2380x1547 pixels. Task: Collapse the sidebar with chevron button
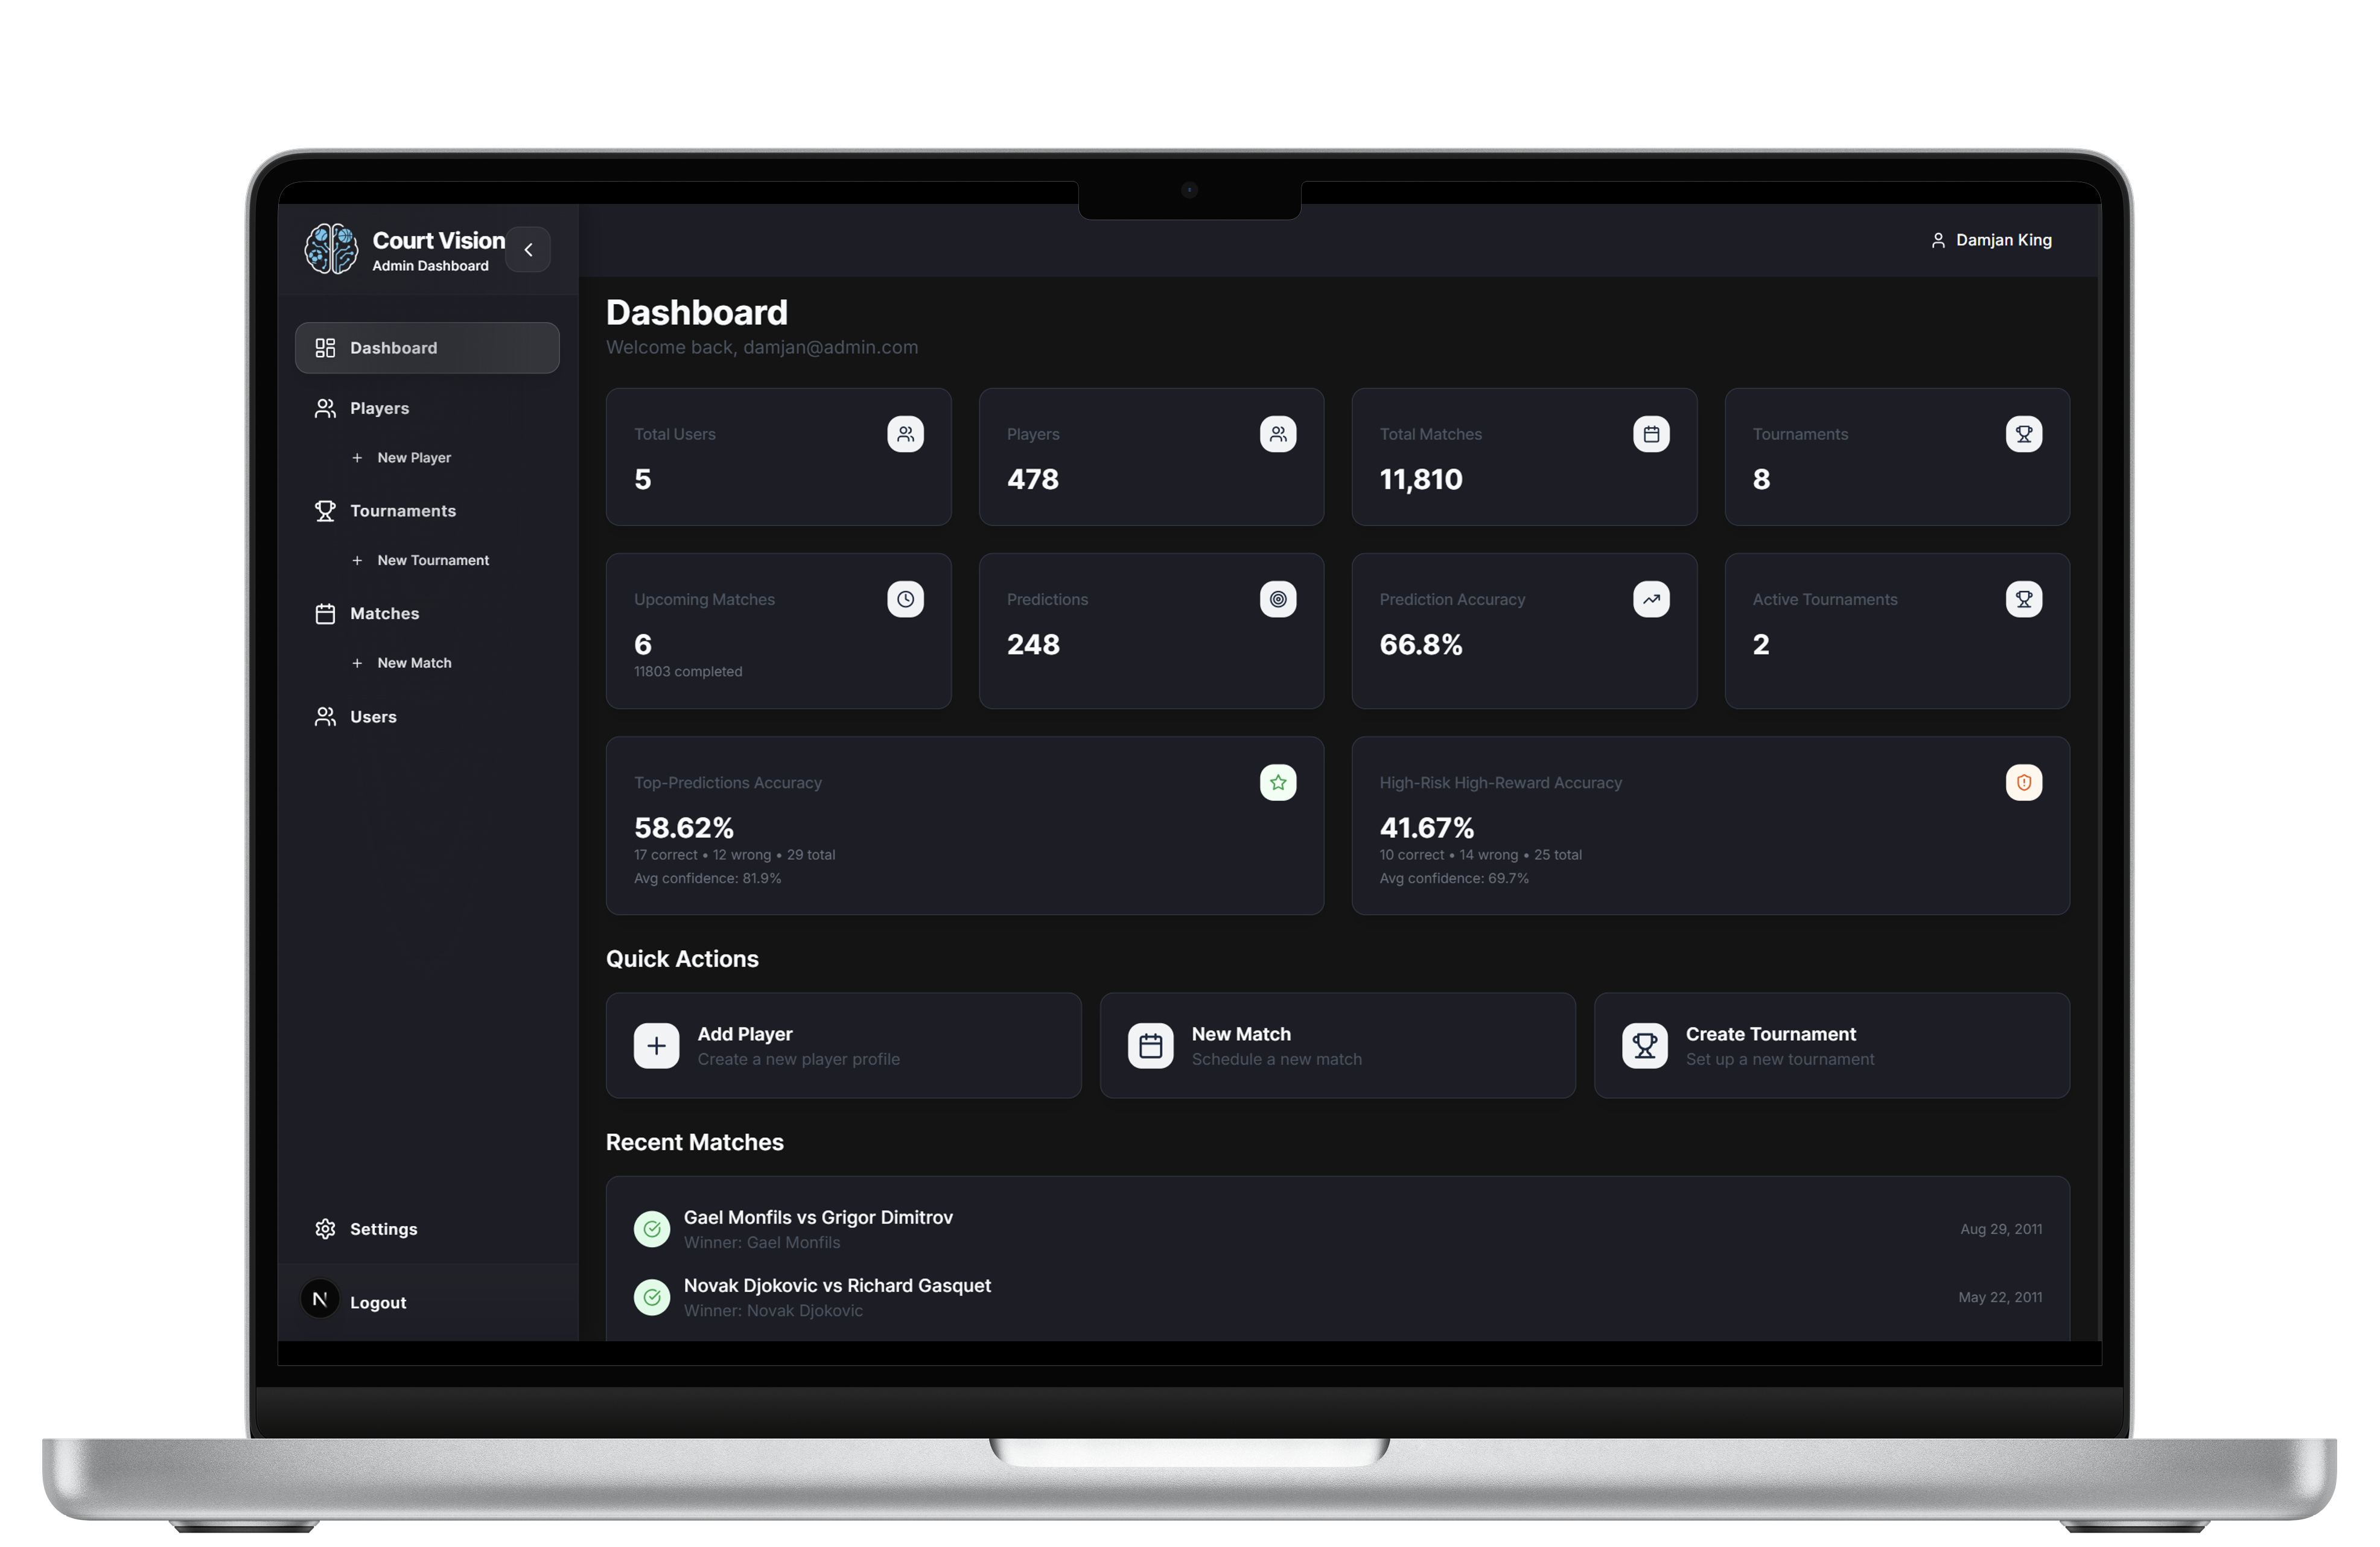pos(528,250)
